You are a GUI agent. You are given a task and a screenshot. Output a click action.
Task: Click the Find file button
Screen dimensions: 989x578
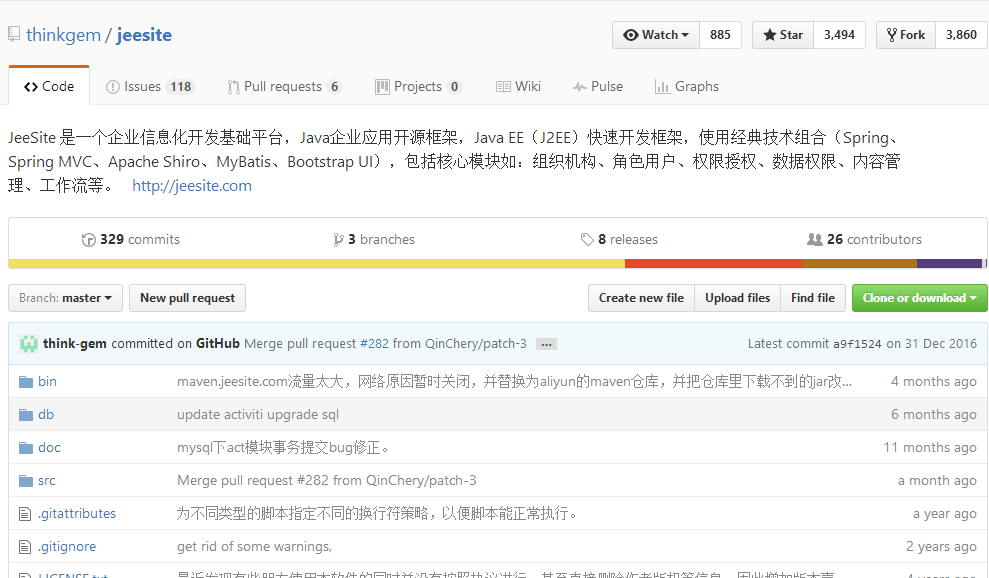(813, 298)
